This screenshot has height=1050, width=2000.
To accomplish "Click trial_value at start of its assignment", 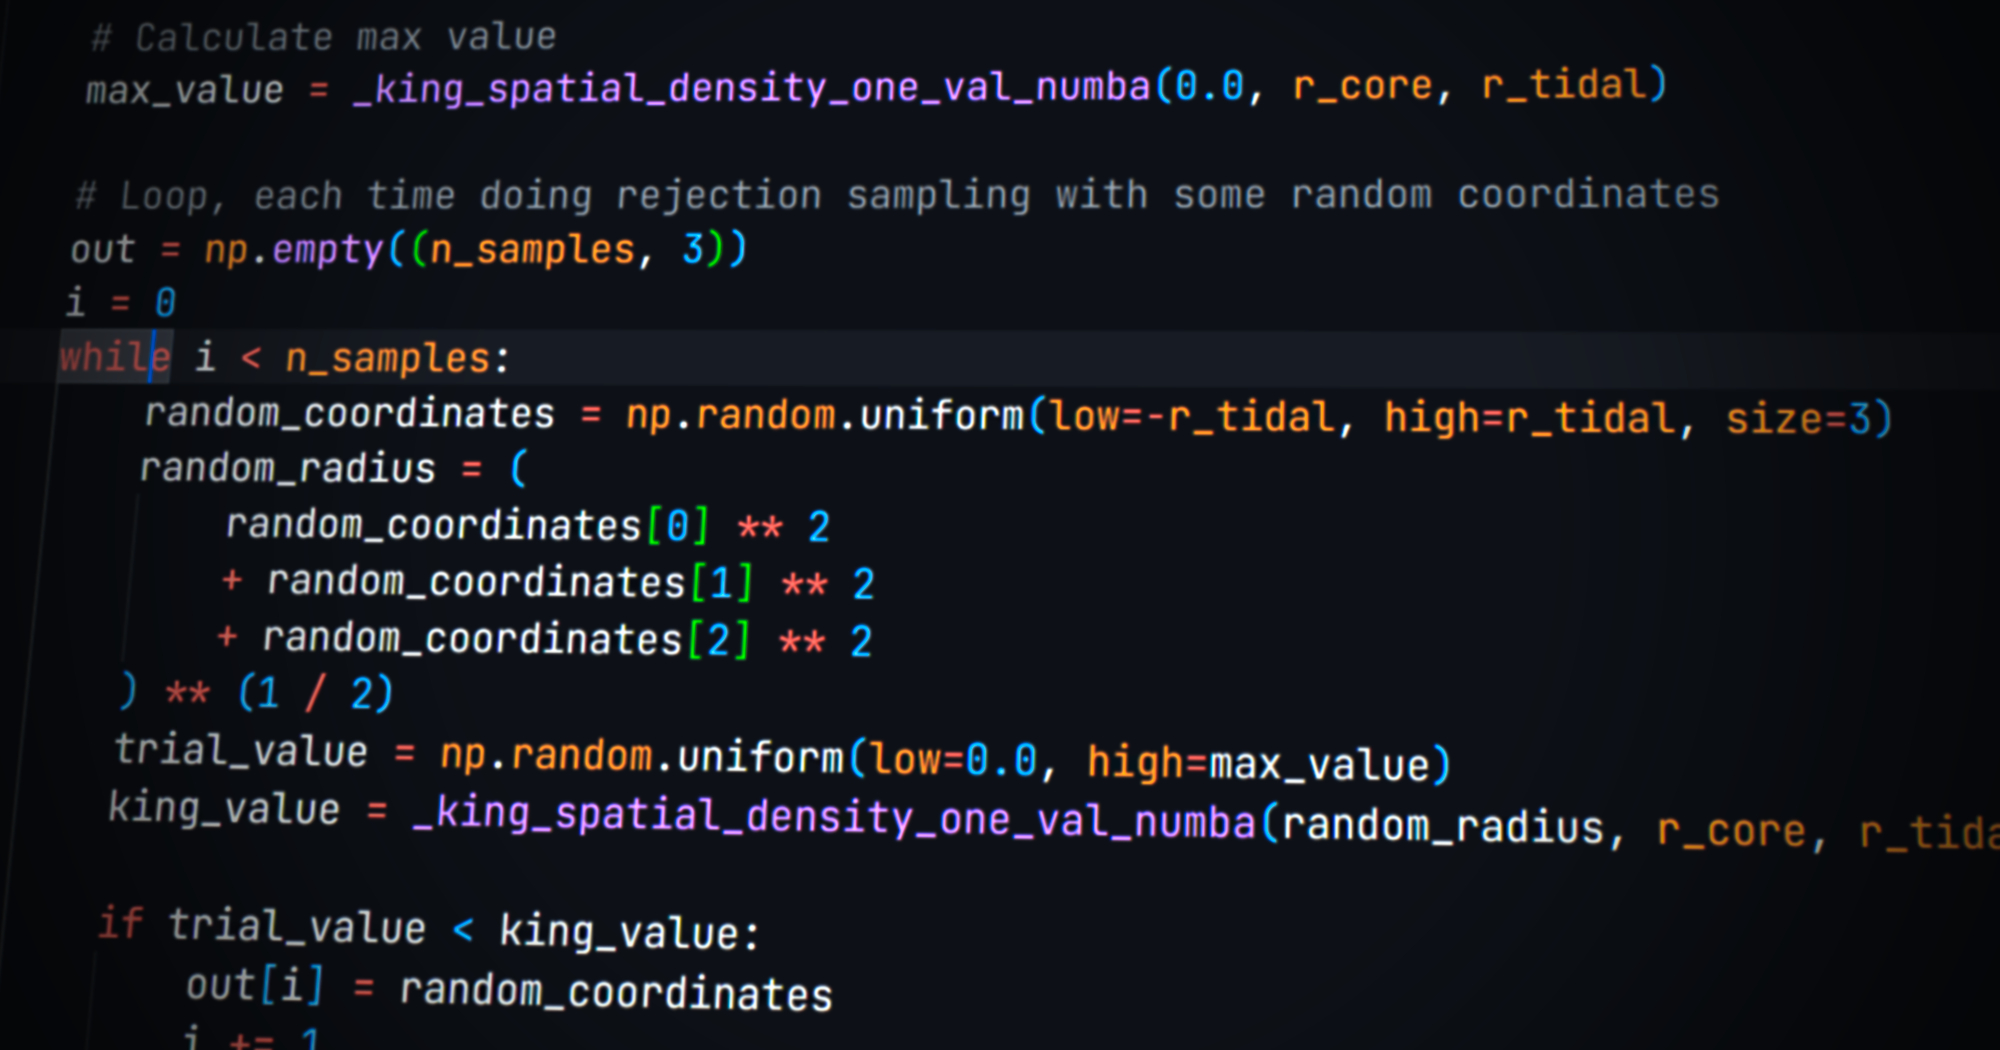I will pyautogui.click(x=241, y=750).
